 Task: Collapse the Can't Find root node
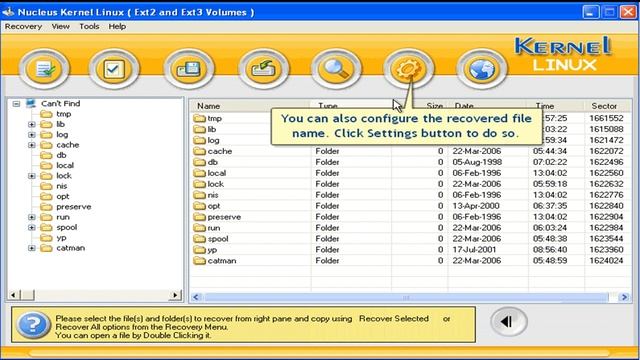(16, 104)
